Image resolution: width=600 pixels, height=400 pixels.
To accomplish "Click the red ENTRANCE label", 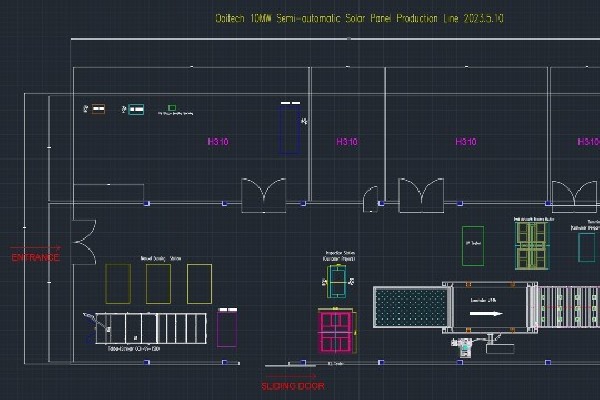I will (x=35, y=258).
